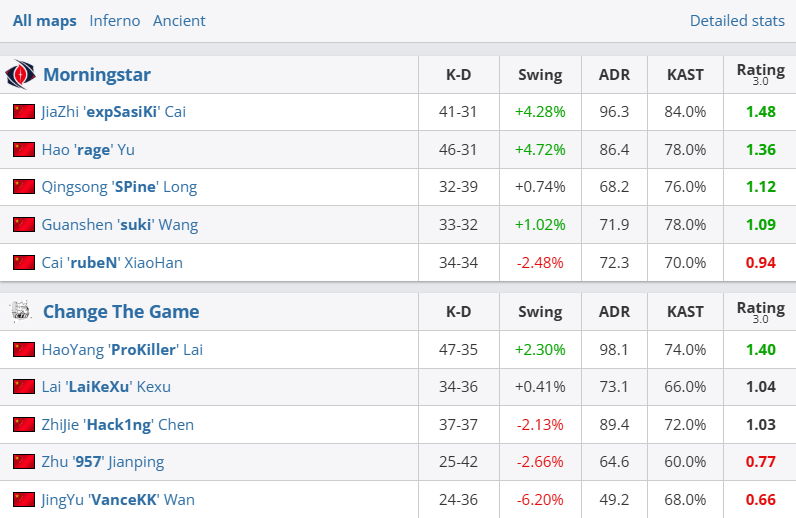Viewport: 796px width, 518px height.
Task: Click the flag icon next to VanceKK
Action: click(24, 499)
